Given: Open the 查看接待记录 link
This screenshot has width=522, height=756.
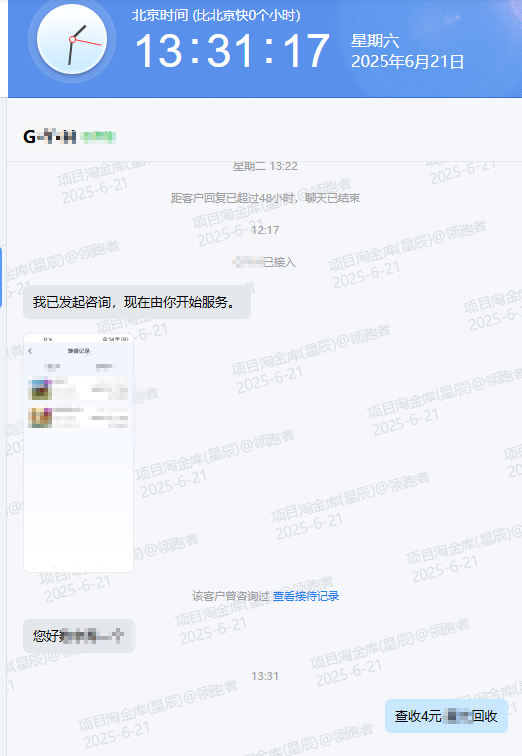Looking at the screenshot, I should coord(306,596).
